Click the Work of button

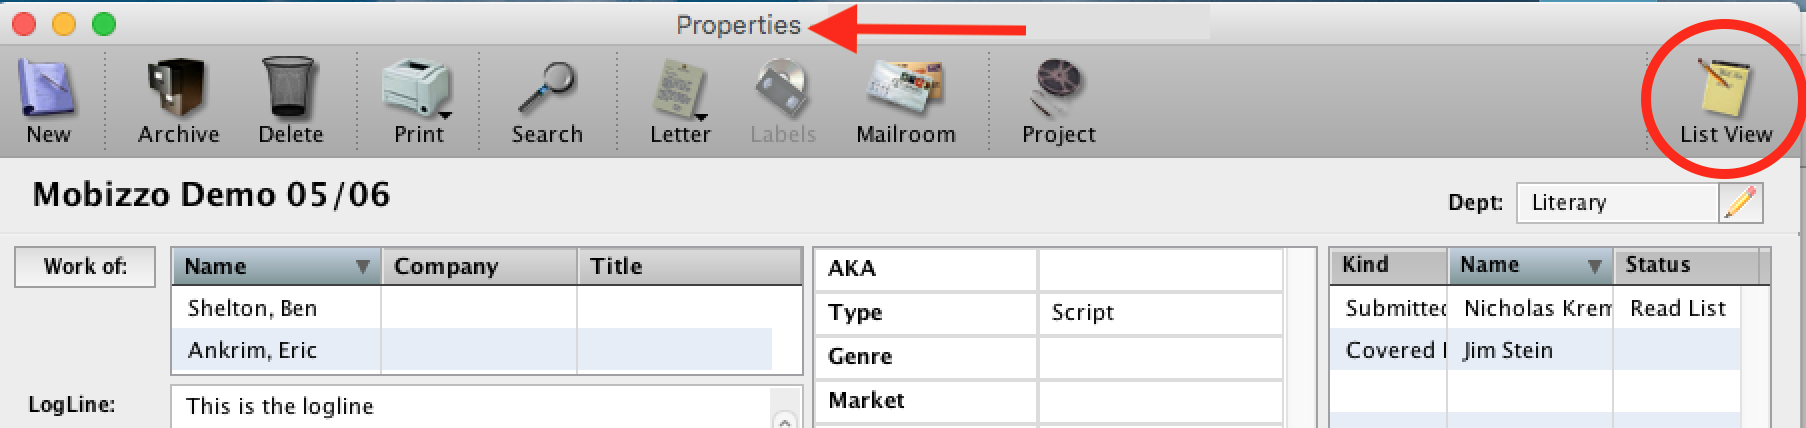click(85, 267)
